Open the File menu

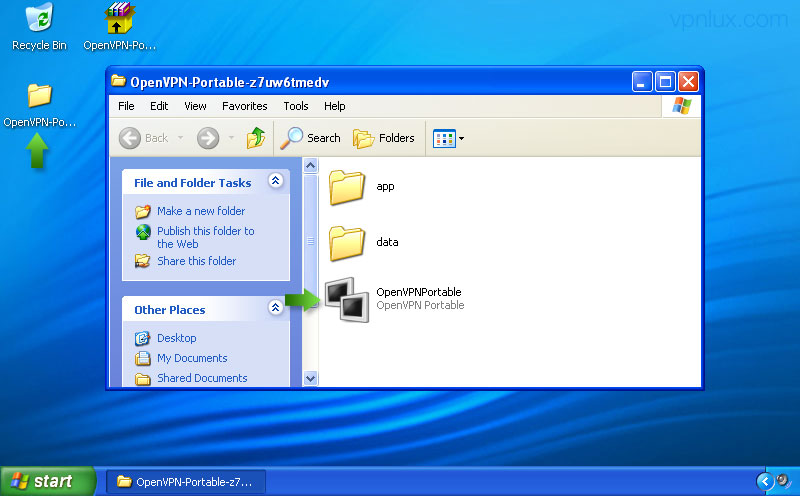point(126,106)
